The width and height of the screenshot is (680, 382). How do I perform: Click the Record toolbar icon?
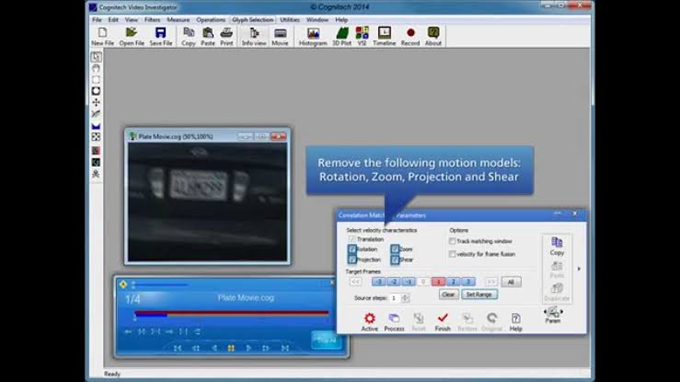pyautogui.click(x=410, y=36)
